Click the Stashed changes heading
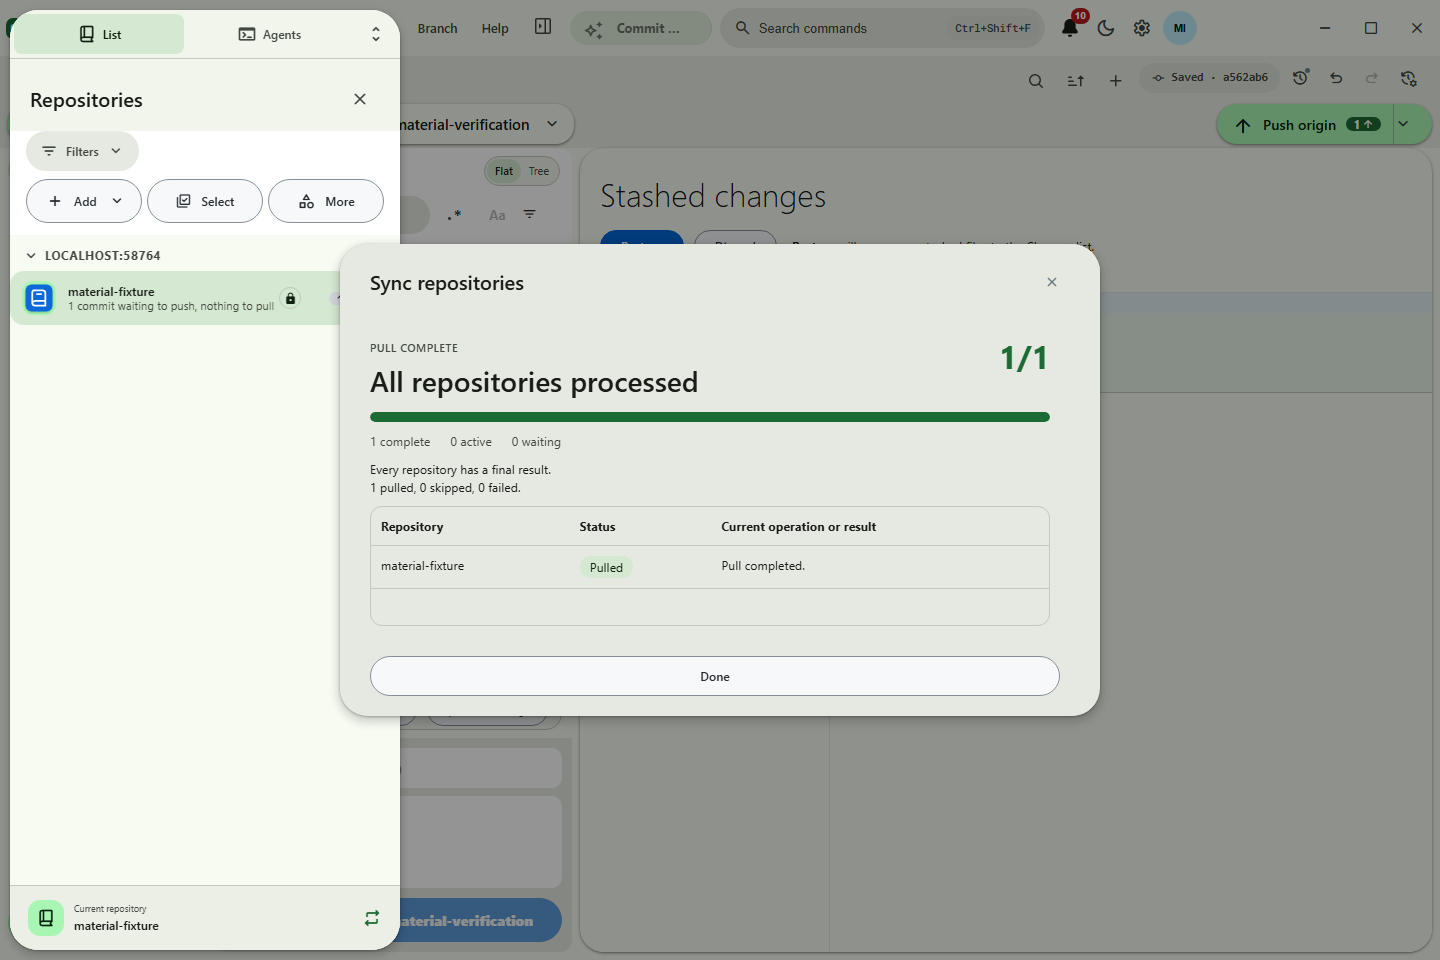 click(x=713, y=196)
